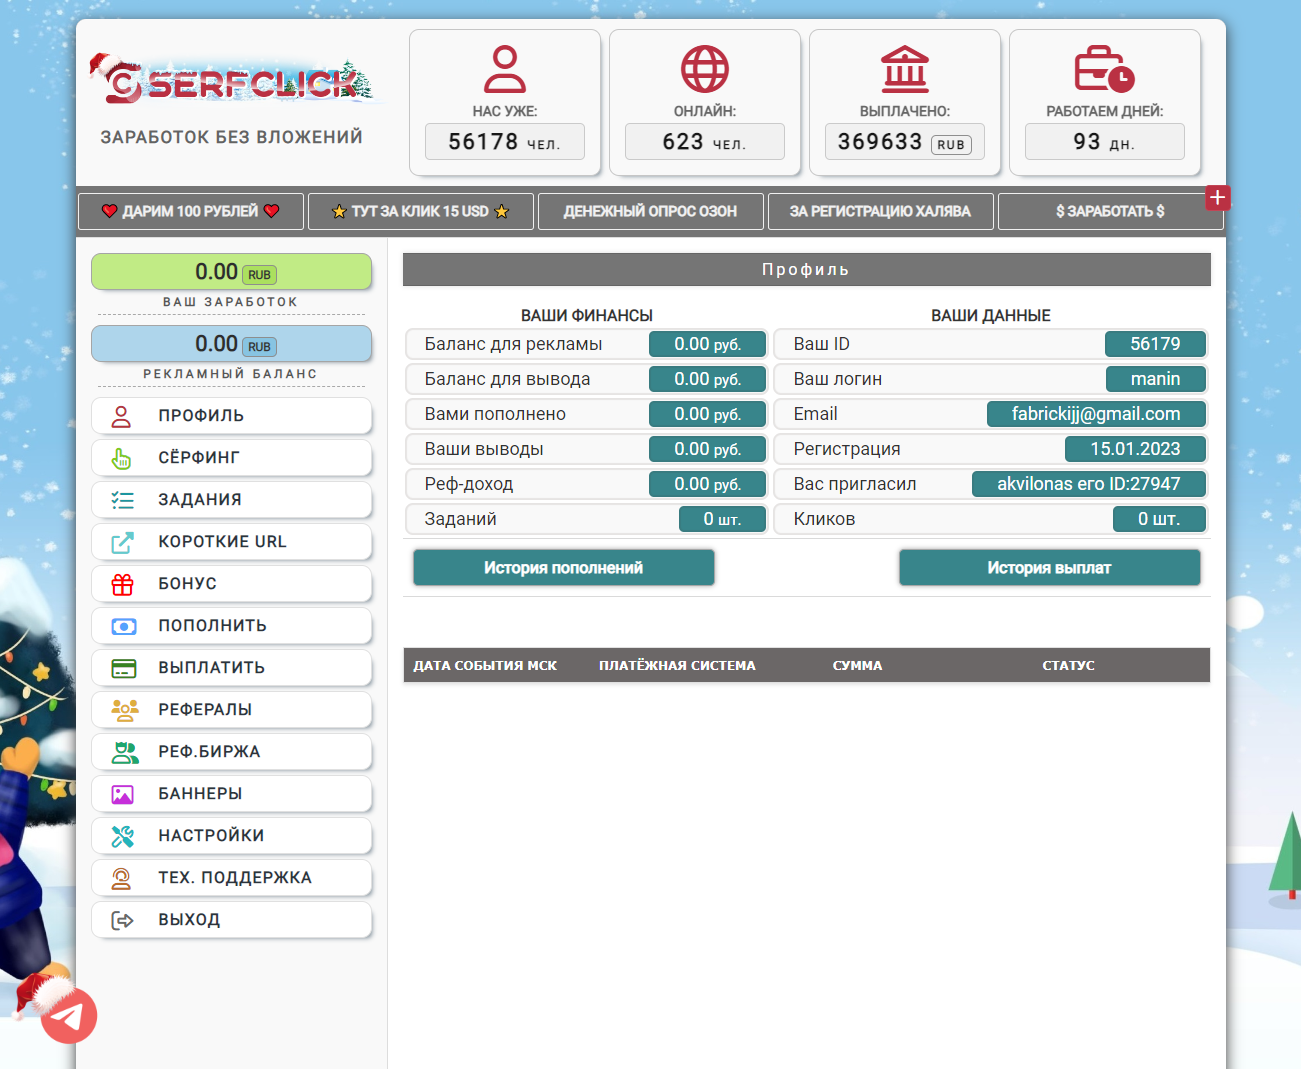Open the Telegram floating chat icon
Screen dimensions: 1301x1069
coord(68,1016)
